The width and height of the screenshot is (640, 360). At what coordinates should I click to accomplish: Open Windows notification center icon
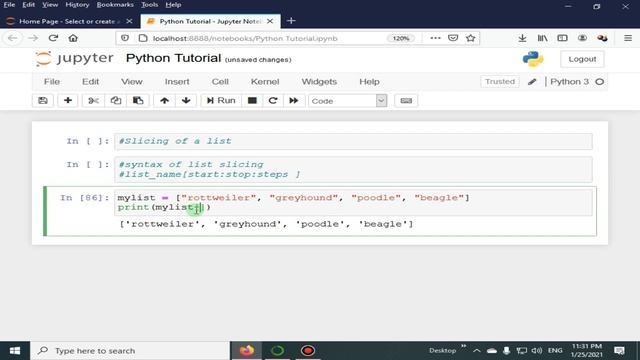619,351
